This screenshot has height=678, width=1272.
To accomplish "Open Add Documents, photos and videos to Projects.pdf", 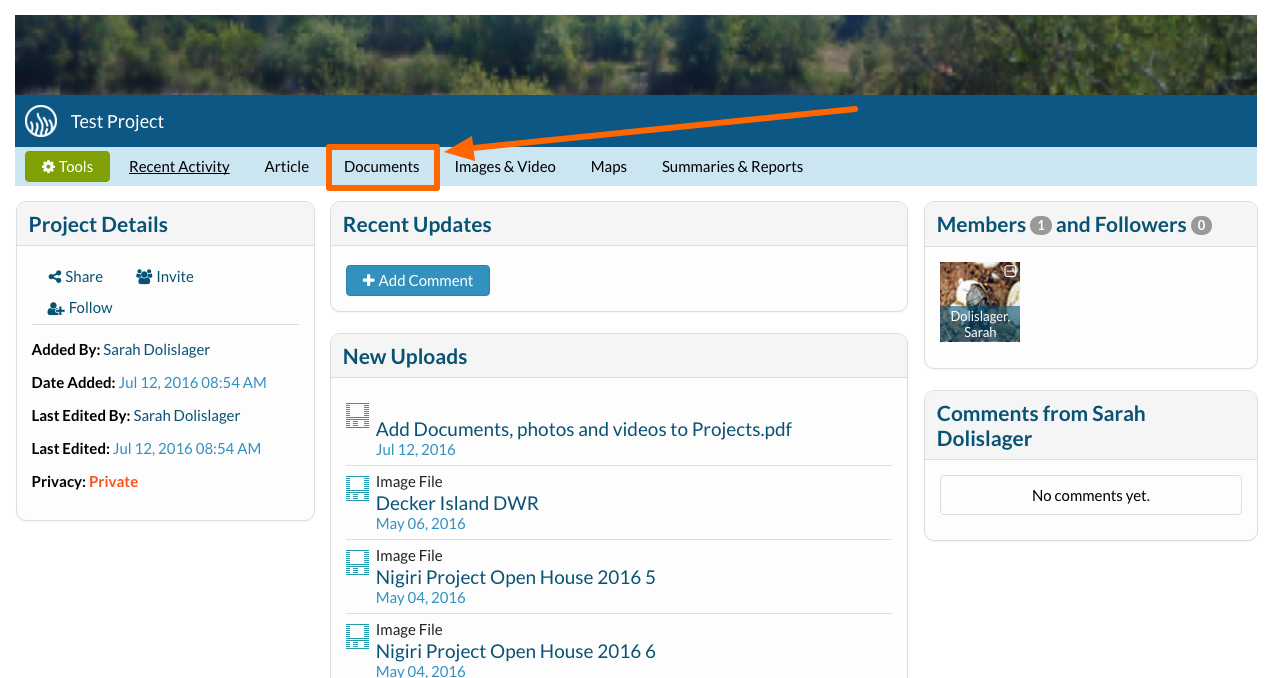I will pos(583,429).
